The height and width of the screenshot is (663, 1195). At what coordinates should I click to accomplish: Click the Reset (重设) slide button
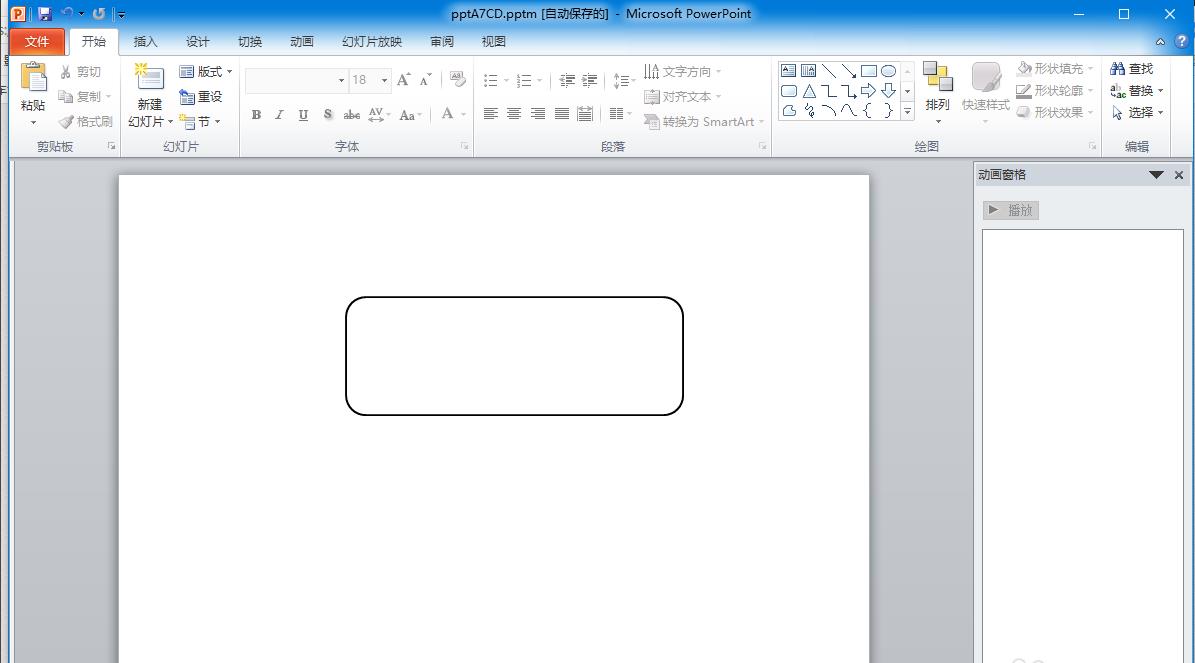coord(201,97)
